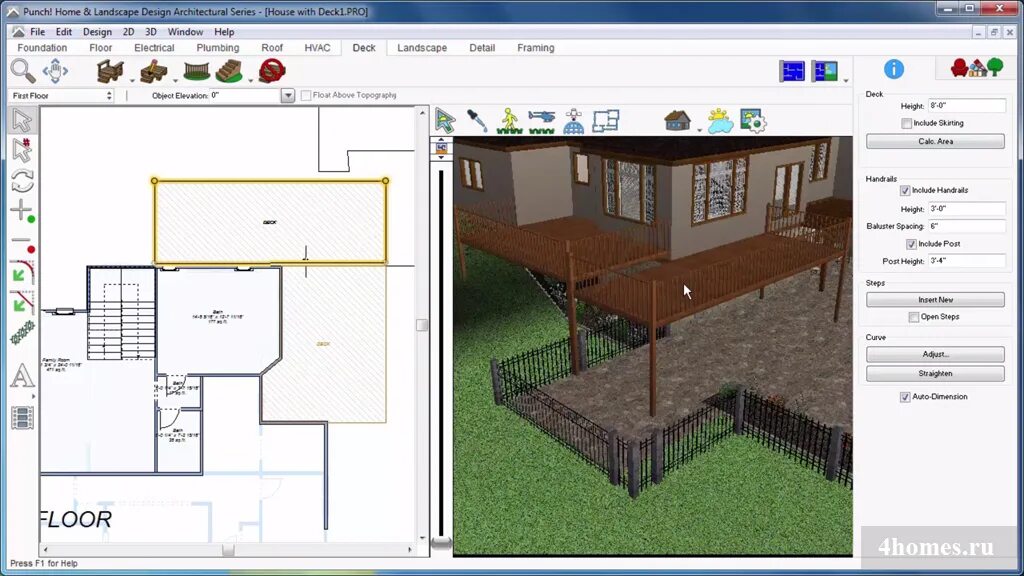Enable the Include Skirting checkbox
The height and width of the screenshot is (576, 1024).
point(906,123)
